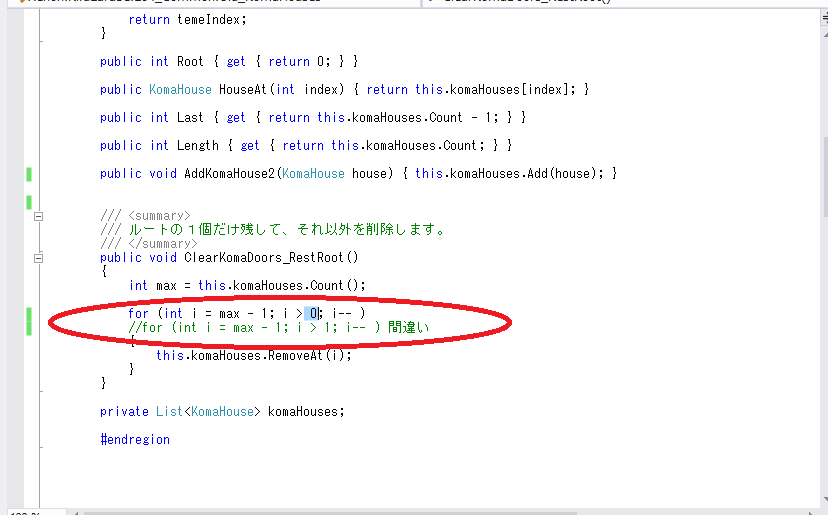
Task: Click the '</summary>' closing tag comment
Action: click(163, 244)
